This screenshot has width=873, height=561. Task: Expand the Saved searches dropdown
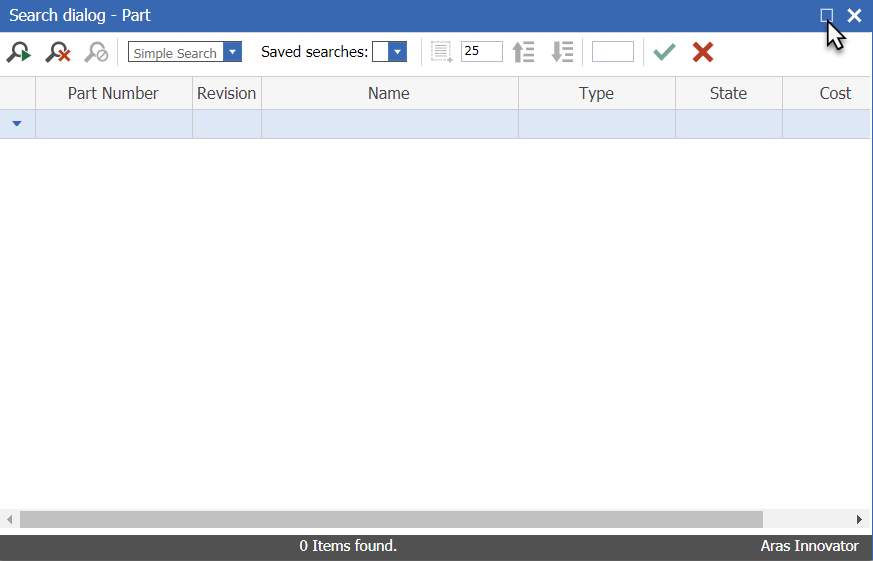(x=397, y=52)
